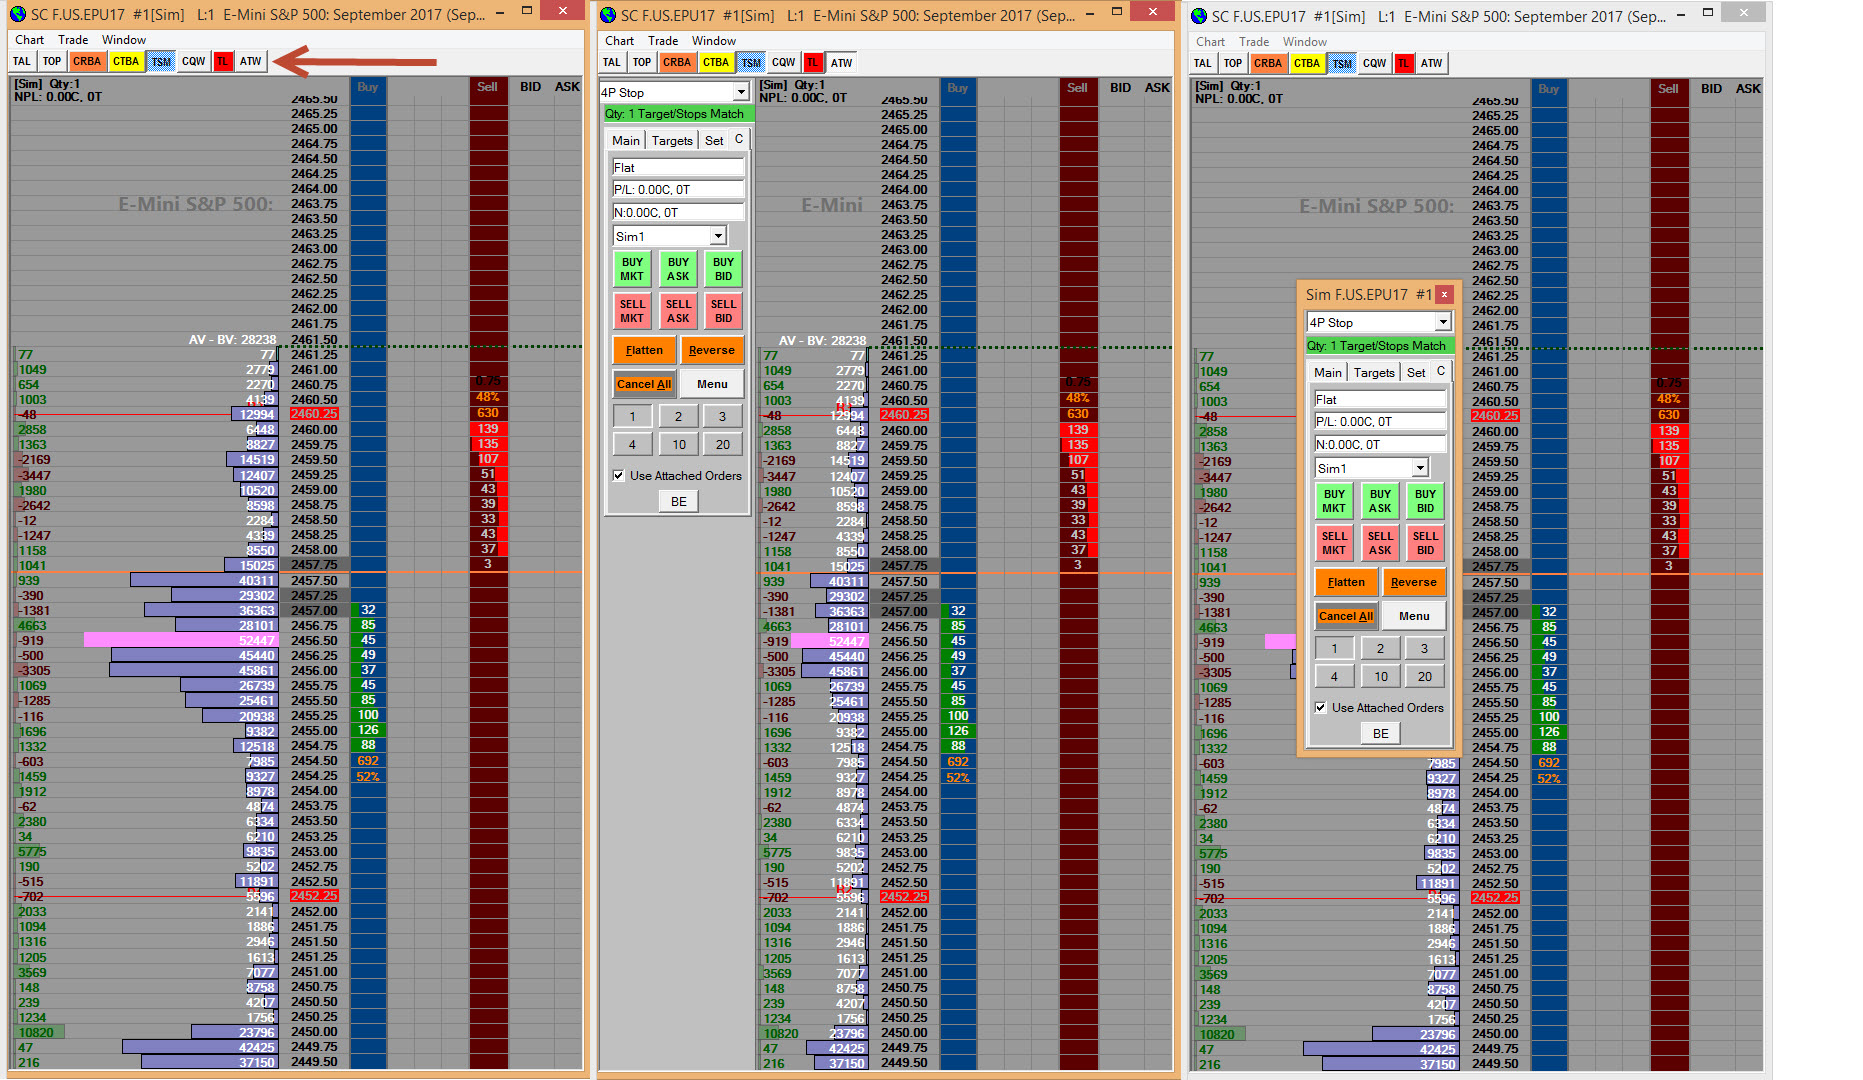Select quantity 10 in docked trade panel
Viewport: 1863px width, 1080px height.
point(679,445)
